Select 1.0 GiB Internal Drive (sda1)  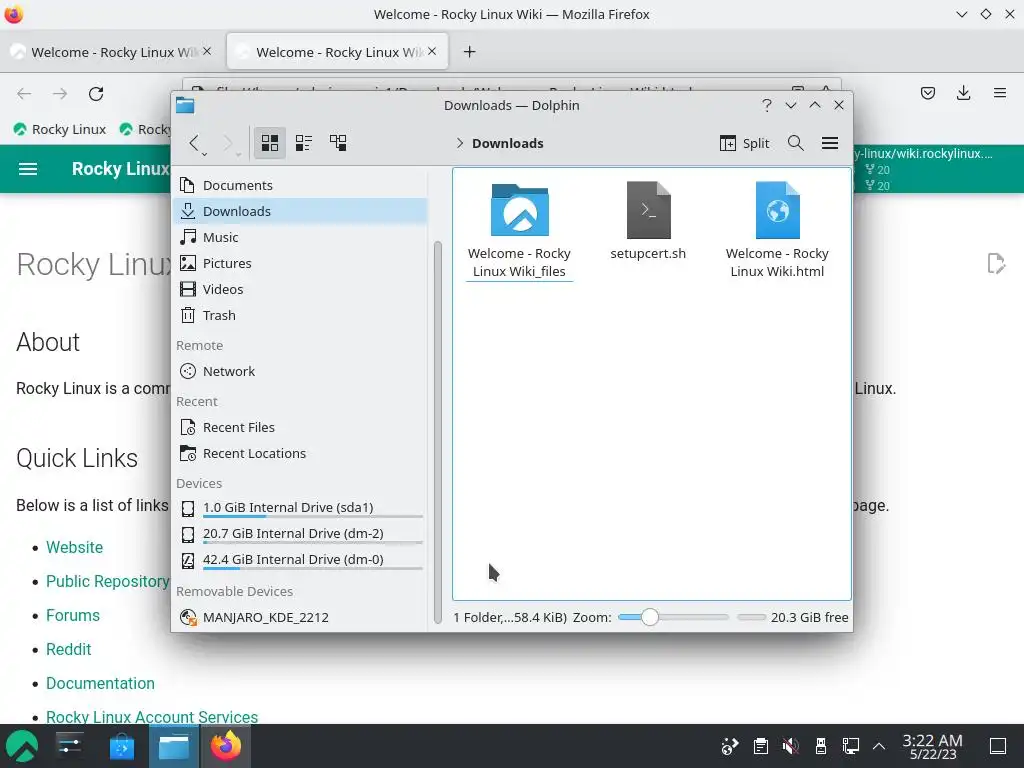300,508
